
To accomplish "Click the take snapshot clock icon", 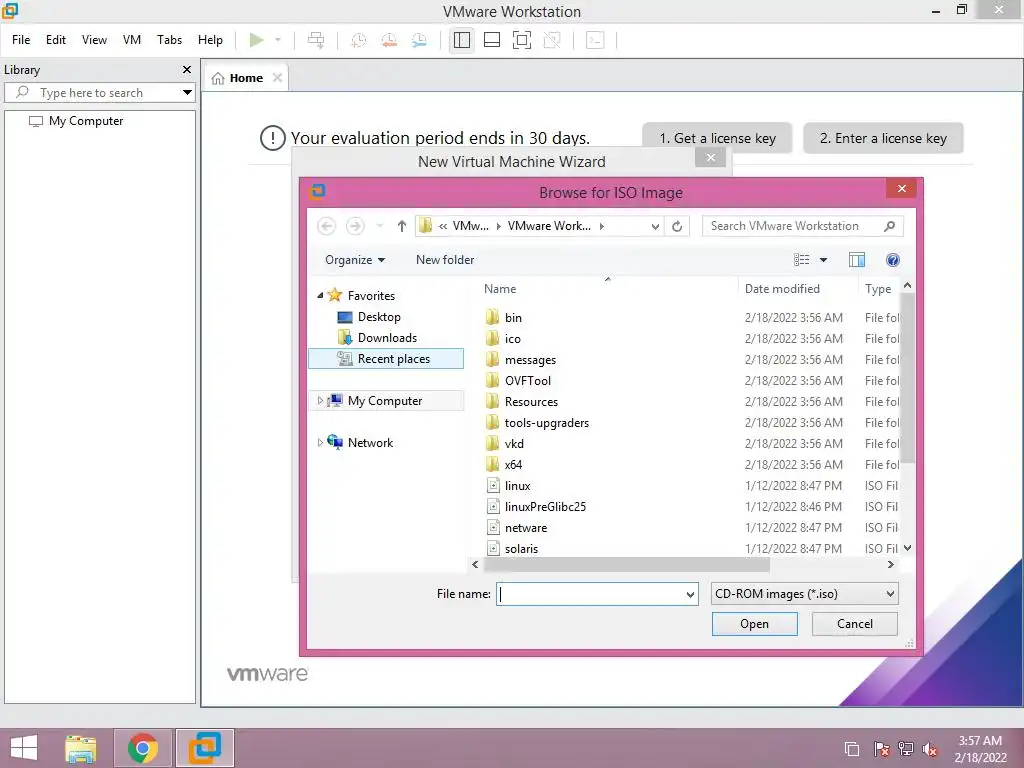I will (359, 40).
